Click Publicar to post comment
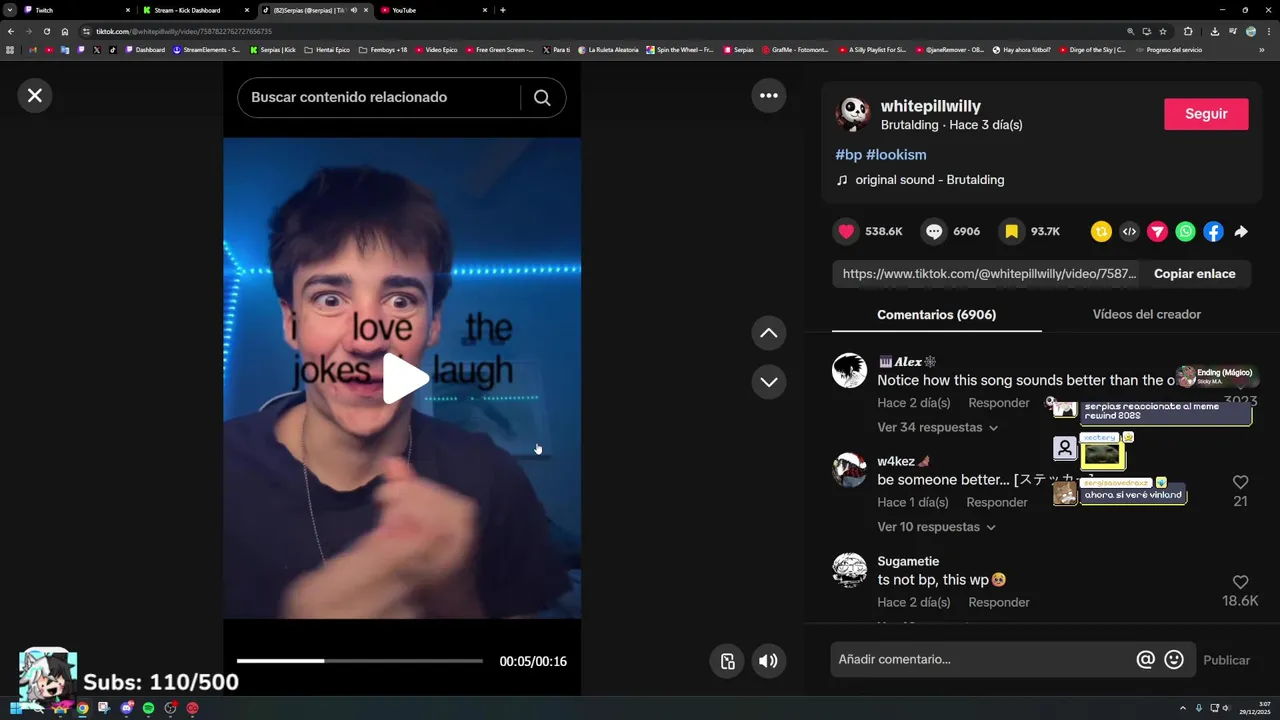 coord(1226,660)
